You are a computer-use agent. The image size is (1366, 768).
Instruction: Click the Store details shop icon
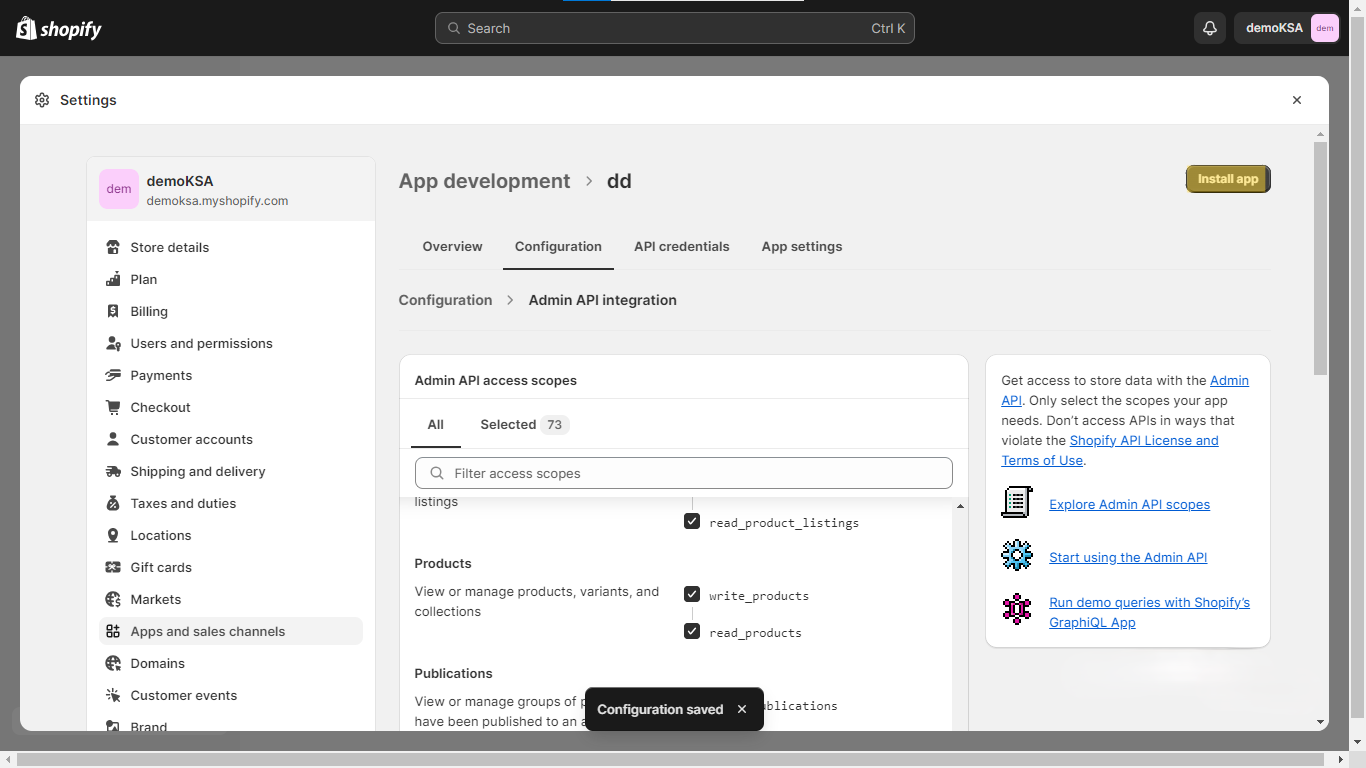pos(113,247)
